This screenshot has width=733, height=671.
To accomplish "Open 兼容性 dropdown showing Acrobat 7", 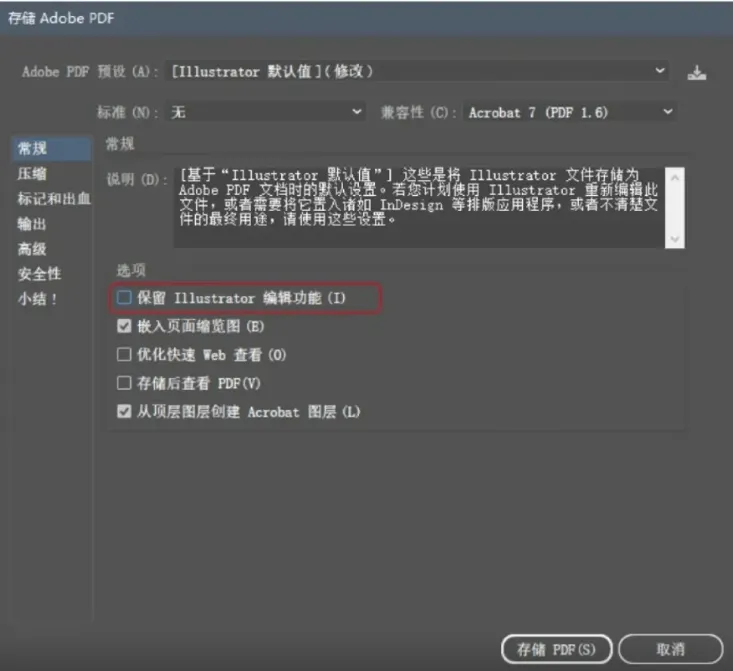I will pos(570,112).
